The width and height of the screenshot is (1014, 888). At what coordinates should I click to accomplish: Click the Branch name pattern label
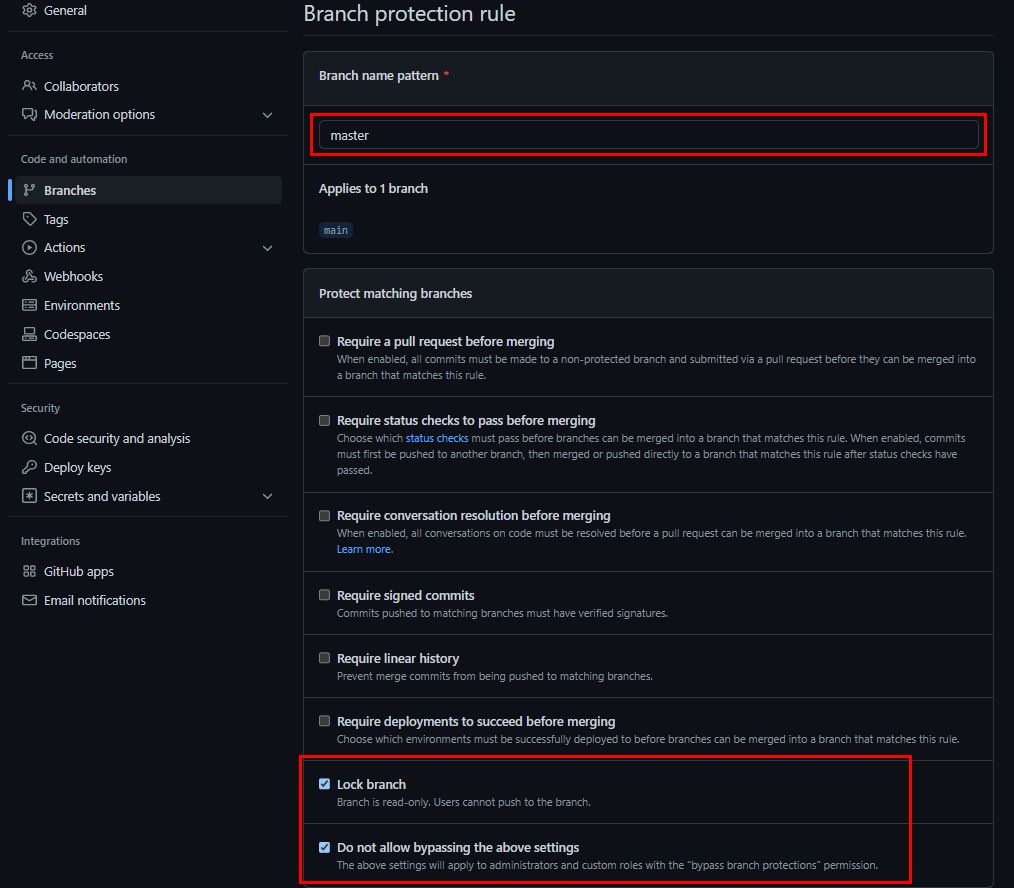[379, 76]
